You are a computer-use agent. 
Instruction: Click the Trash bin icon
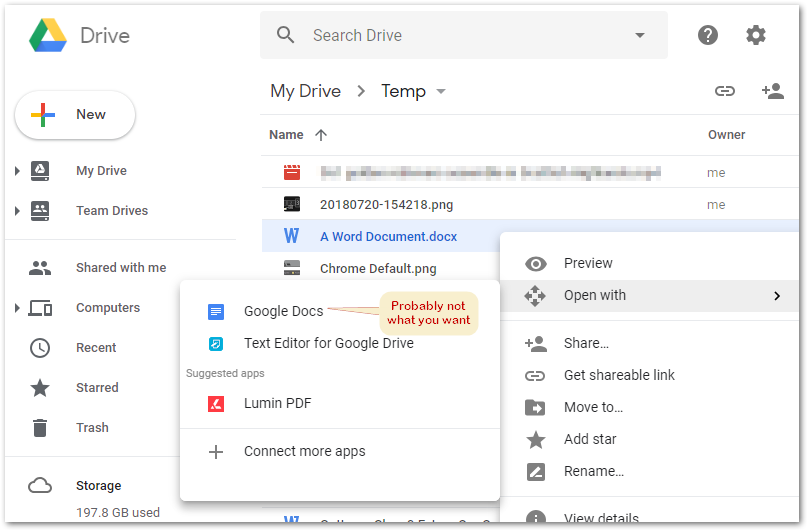point(40,428)
